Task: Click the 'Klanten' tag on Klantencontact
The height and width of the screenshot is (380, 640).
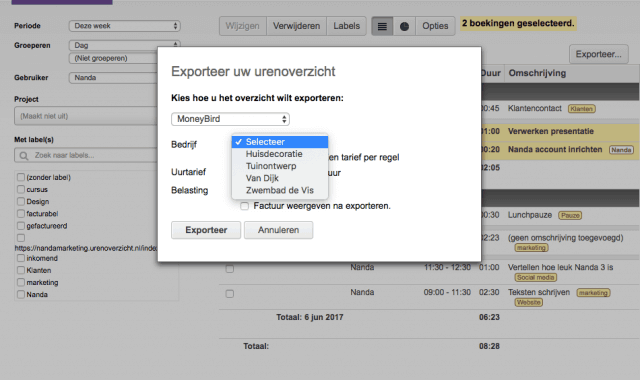Action: [x=582, y=109]
